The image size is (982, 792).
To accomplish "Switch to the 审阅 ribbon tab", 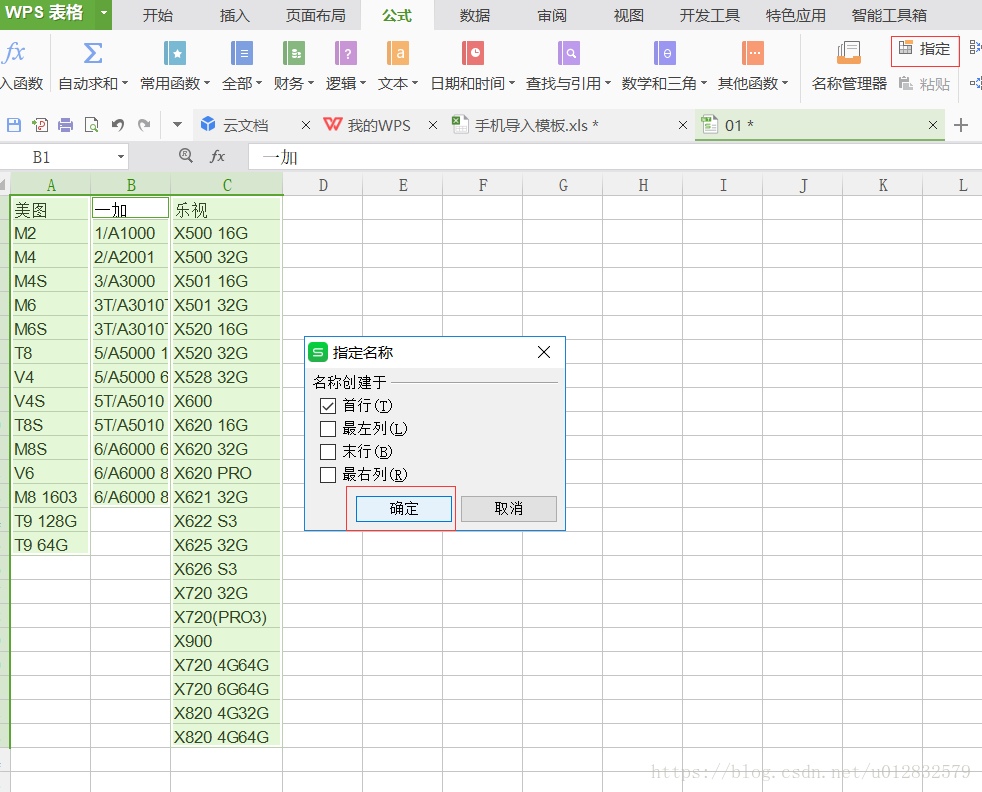I will 552,15.
